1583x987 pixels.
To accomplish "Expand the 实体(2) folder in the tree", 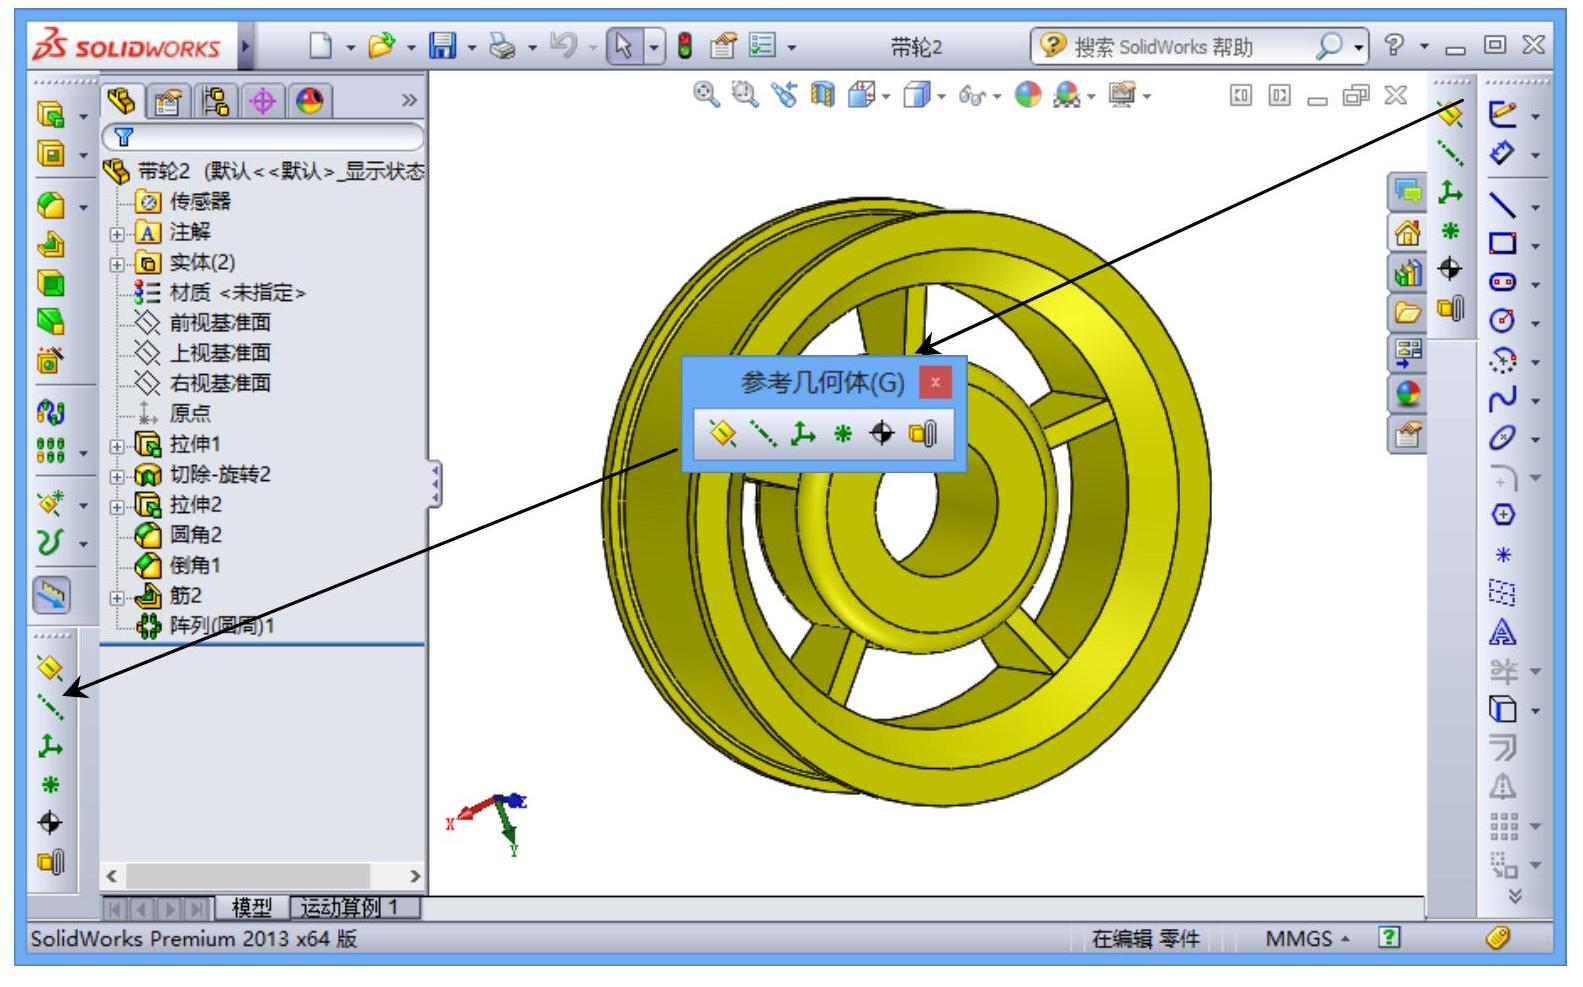I will point(118,264).
